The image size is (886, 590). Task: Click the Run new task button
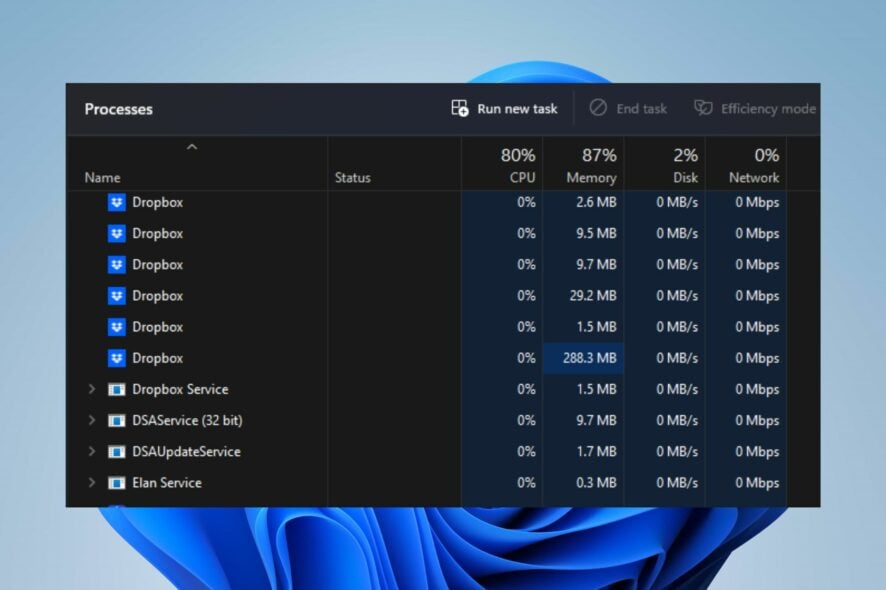point(504,109)
